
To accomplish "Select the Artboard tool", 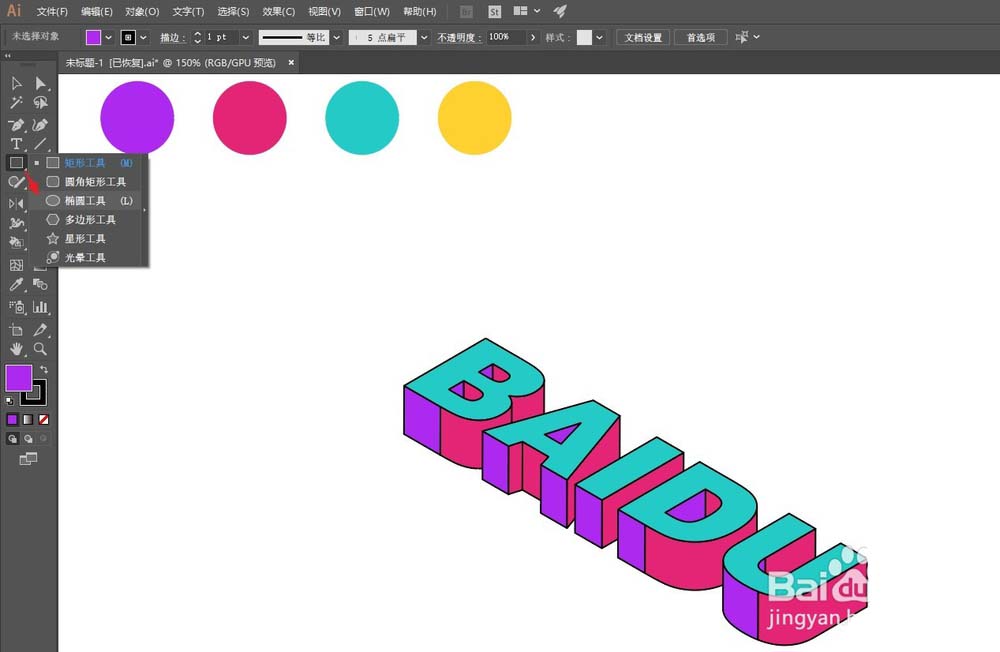I will (16, 329).
